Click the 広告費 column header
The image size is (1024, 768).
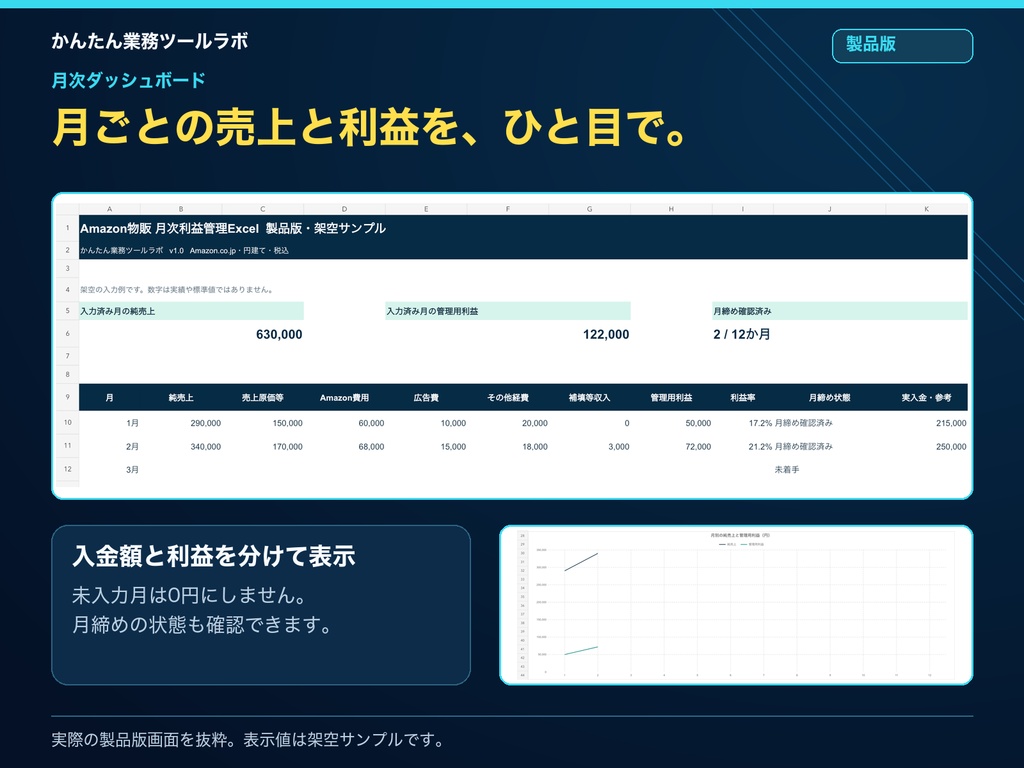(x=426, y=398)
